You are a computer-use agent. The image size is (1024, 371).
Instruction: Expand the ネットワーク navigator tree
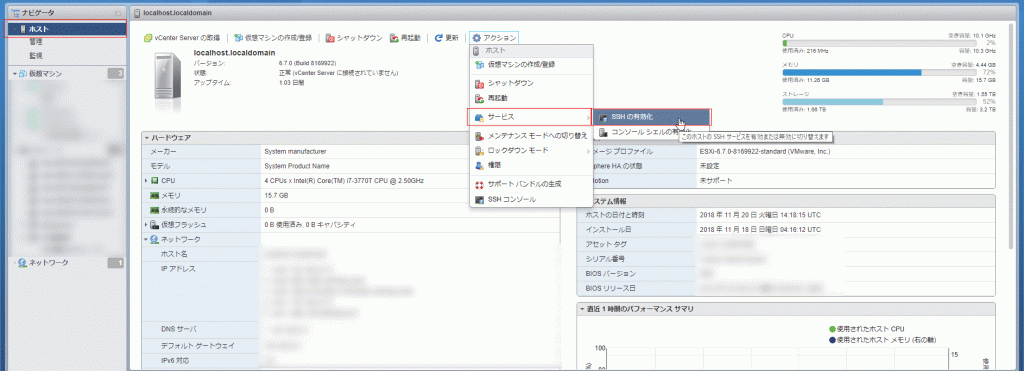pyautogui.click(x=14, y=263)
